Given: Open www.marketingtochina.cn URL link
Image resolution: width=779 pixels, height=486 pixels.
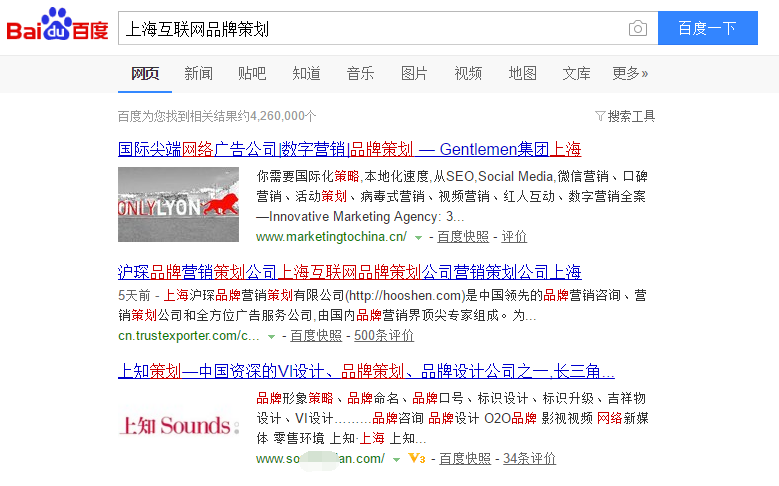Looking at the screenshot, I should [x=331, y=237].
